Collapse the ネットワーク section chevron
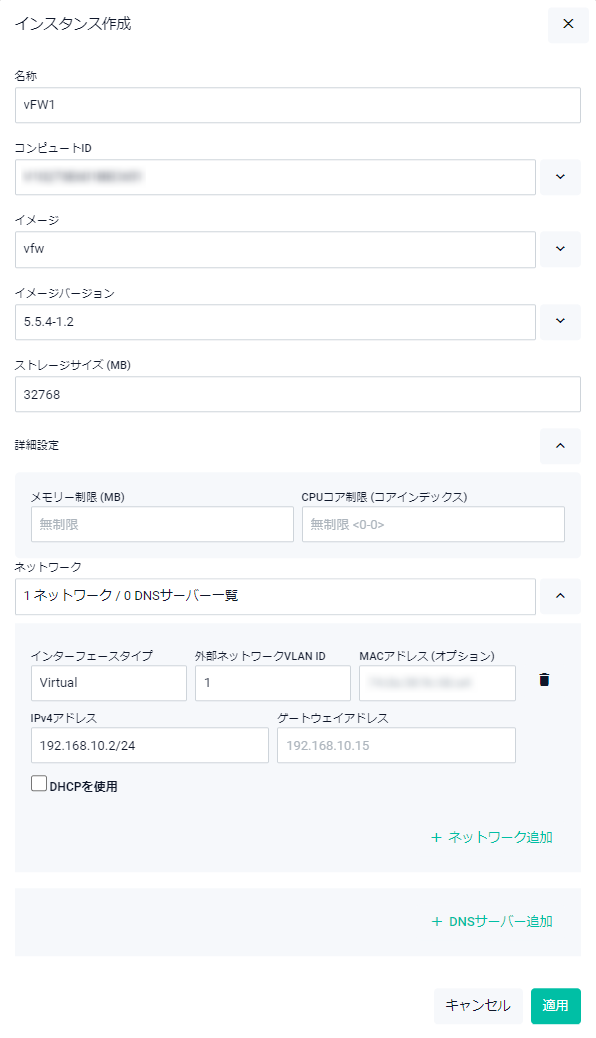This screenshot has width=596, height=1038. (x=560, y=596)
